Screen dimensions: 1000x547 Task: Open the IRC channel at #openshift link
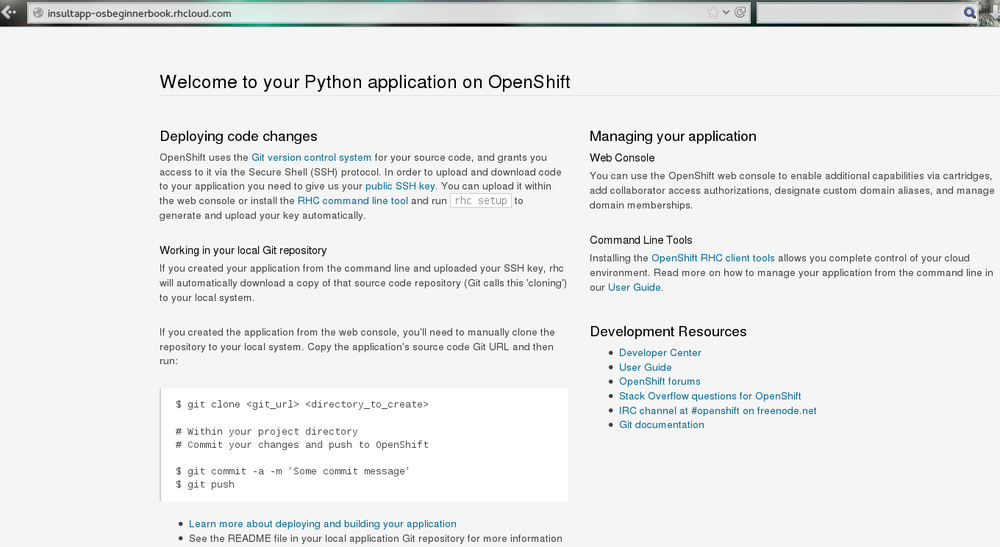[x=717, y=411]
